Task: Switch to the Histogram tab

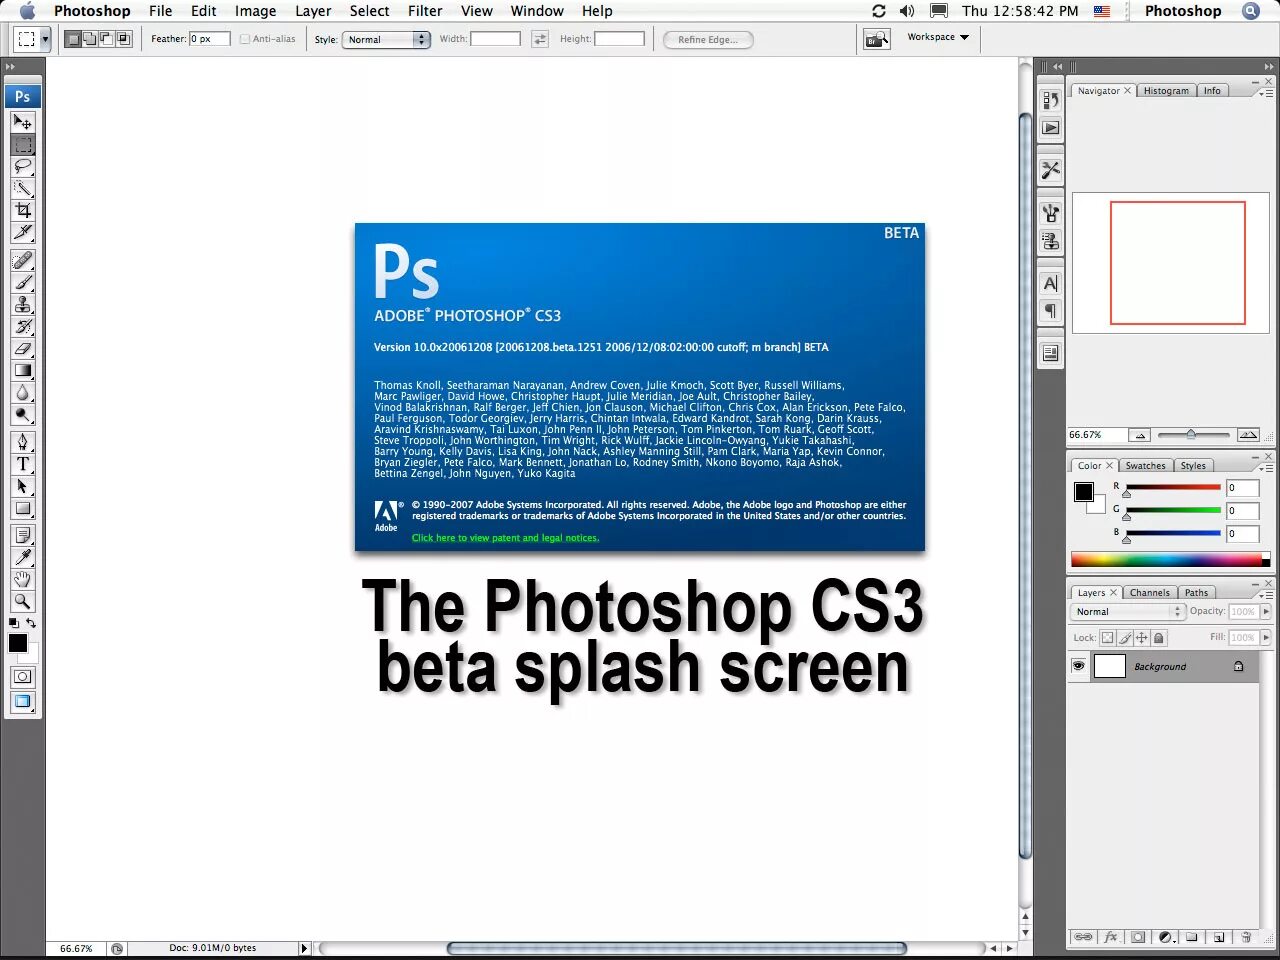Action: coord(1166,91)
